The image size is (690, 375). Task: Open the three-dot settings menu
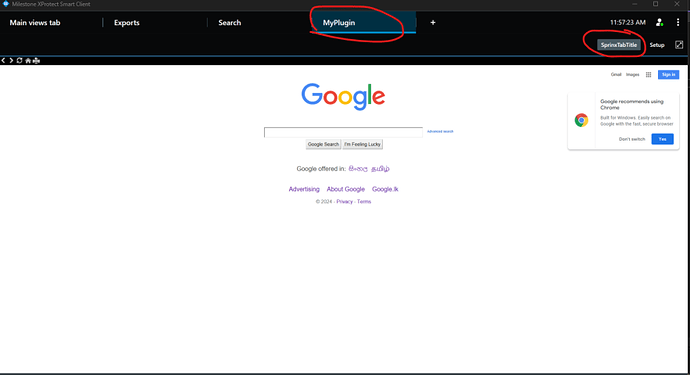pyautogui.click(x=678, y=22)
